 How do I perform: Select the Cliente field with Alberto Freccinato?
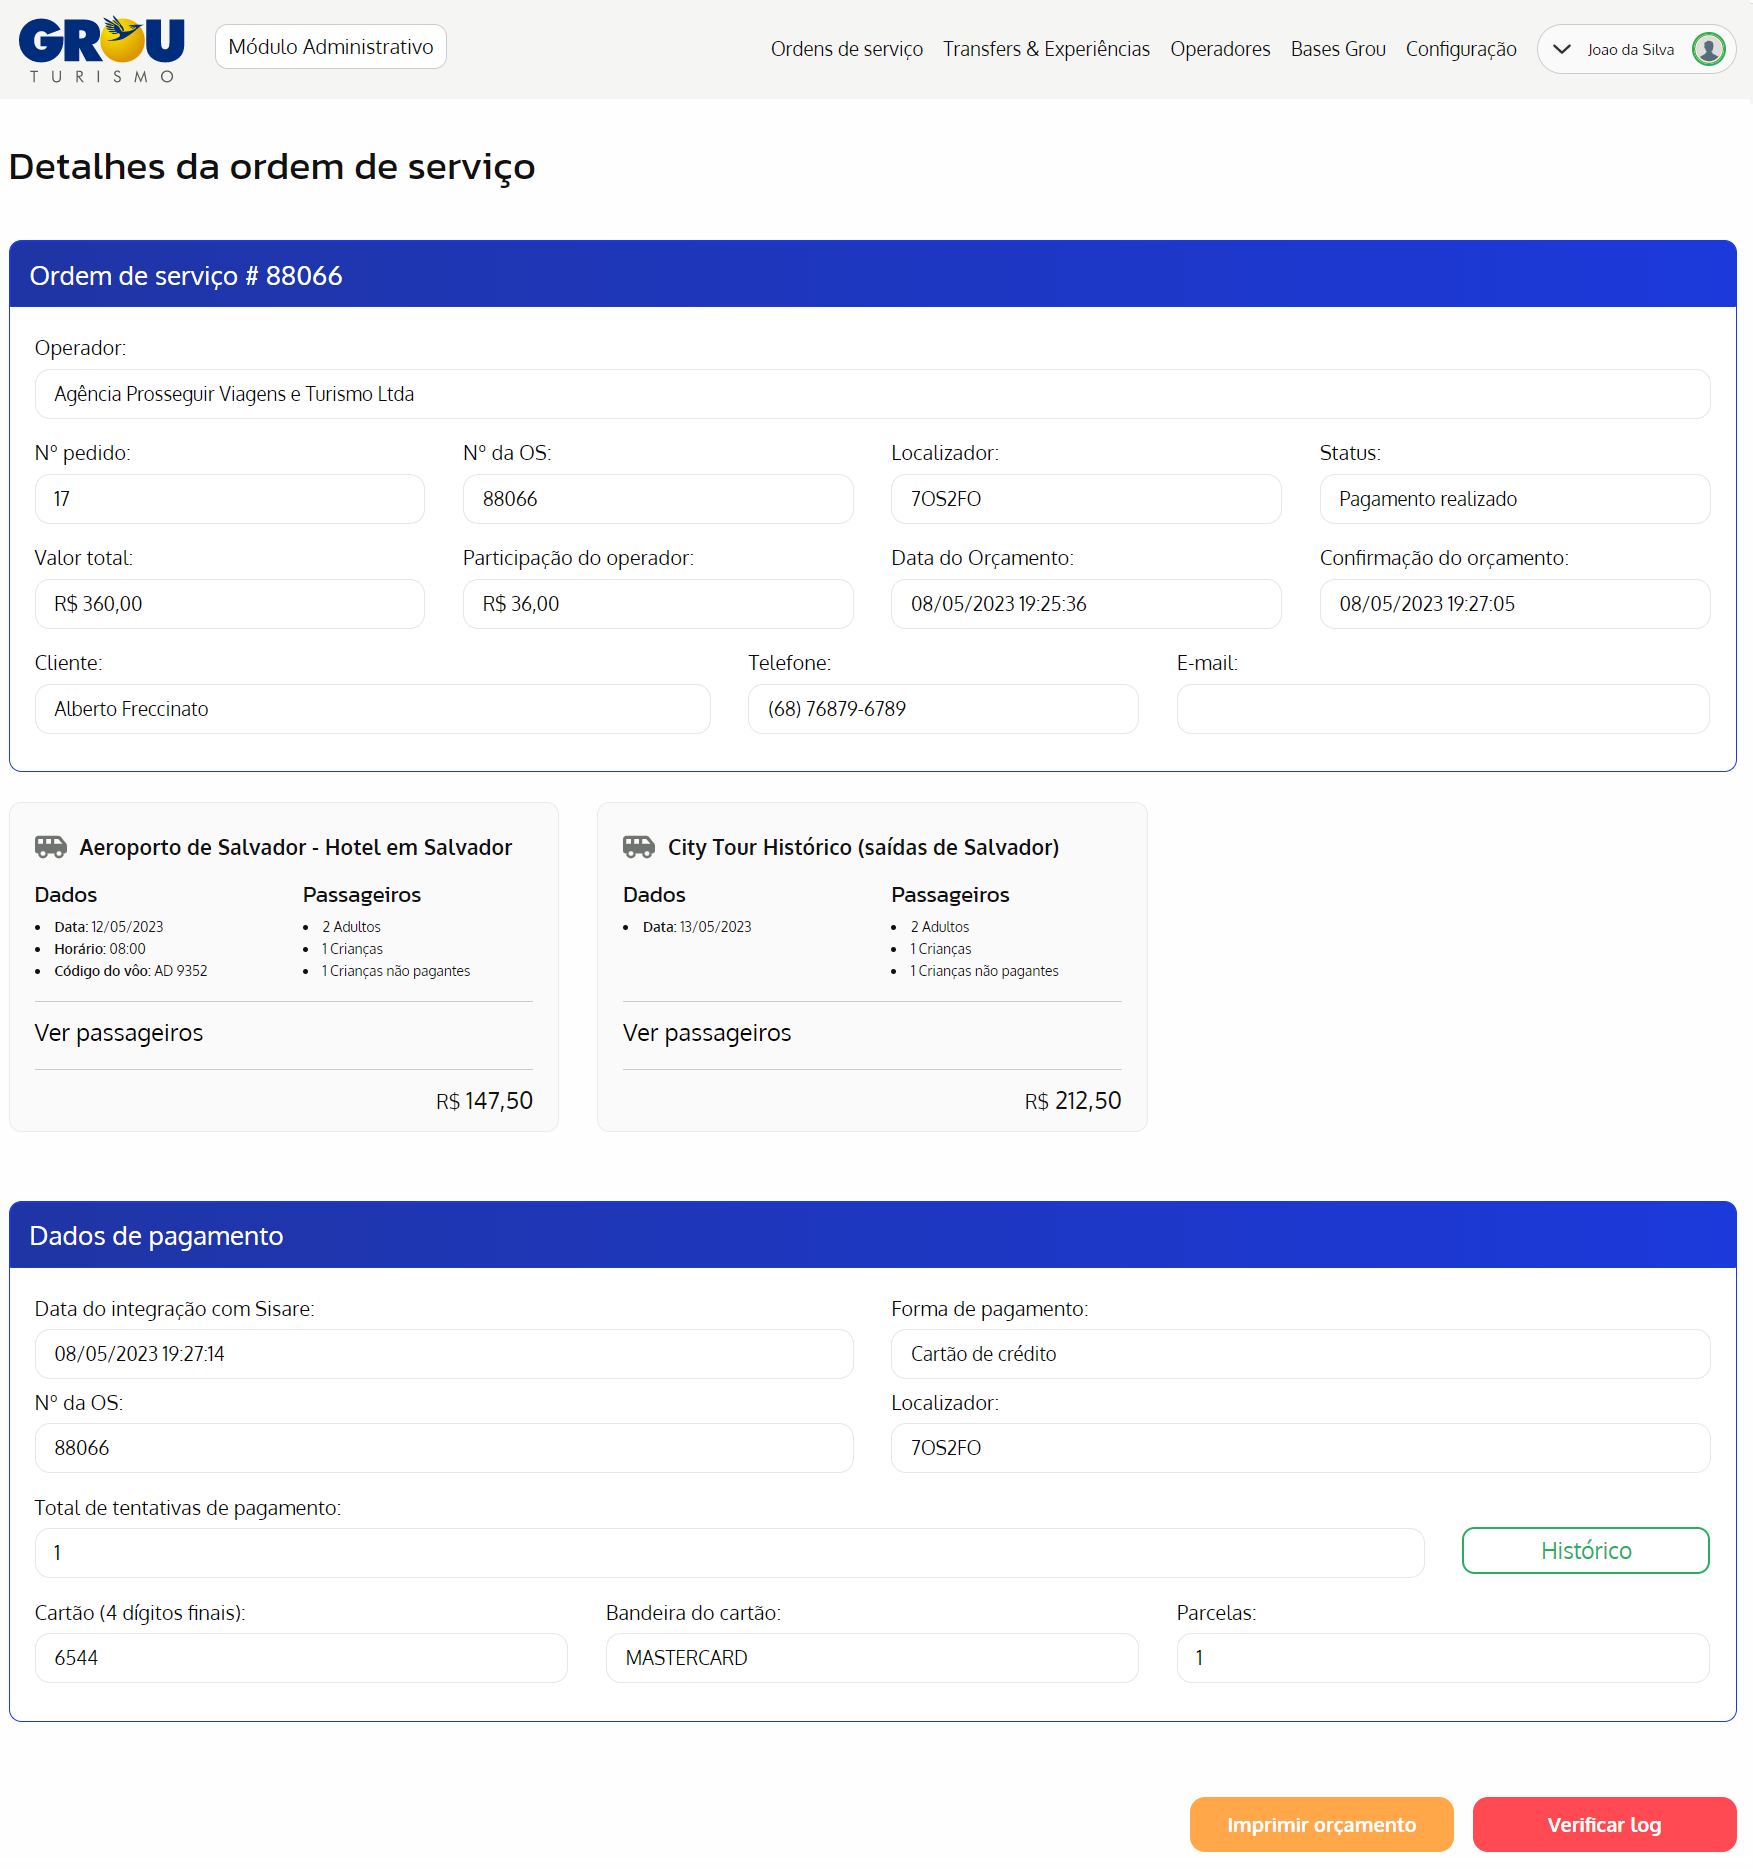(372, 709)
